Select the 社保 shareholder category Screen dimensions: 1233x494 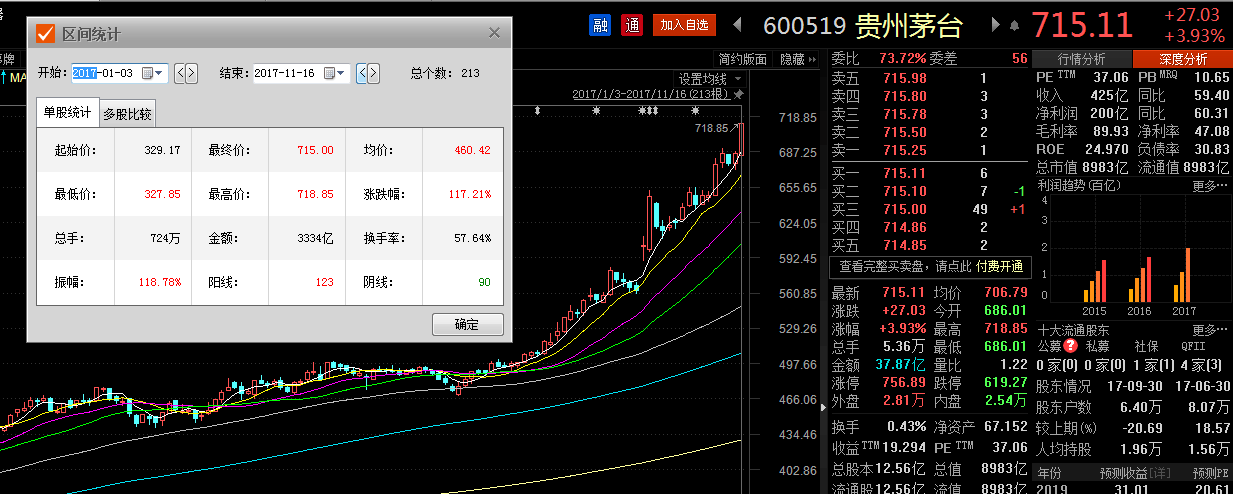click(x=1147, y=346)
